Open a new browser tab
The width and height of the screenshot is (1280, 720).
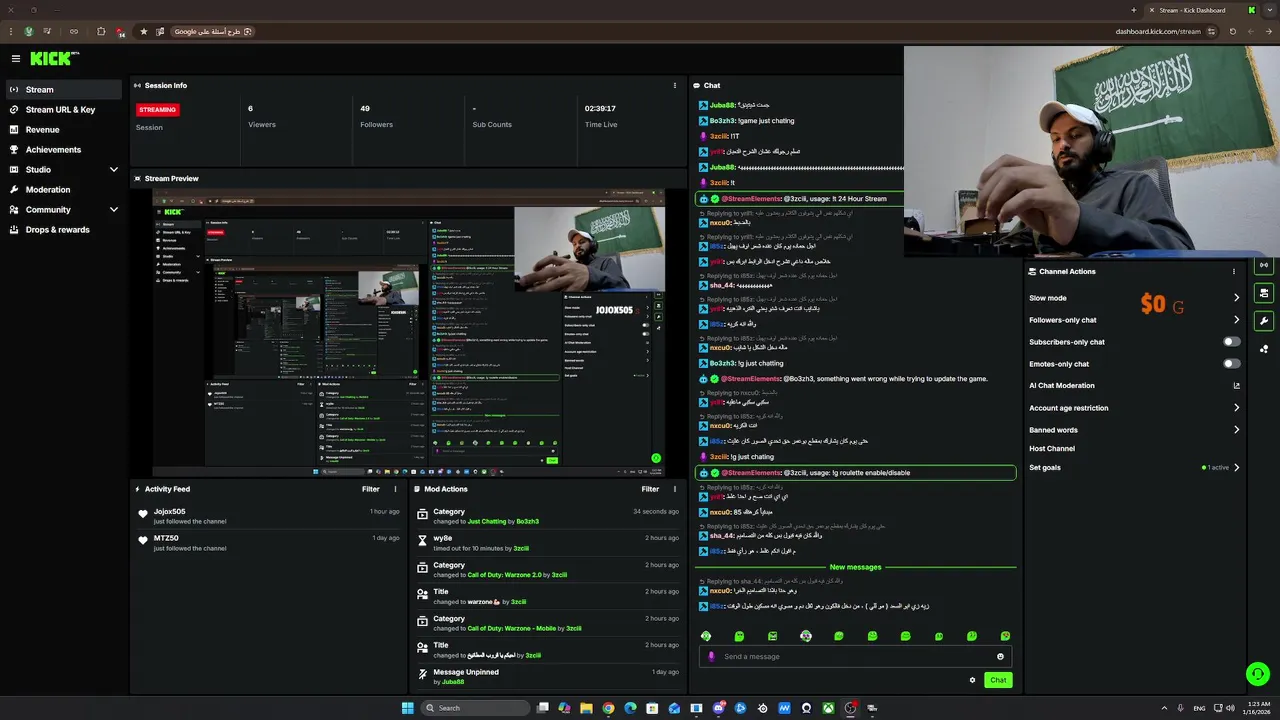1134,10
